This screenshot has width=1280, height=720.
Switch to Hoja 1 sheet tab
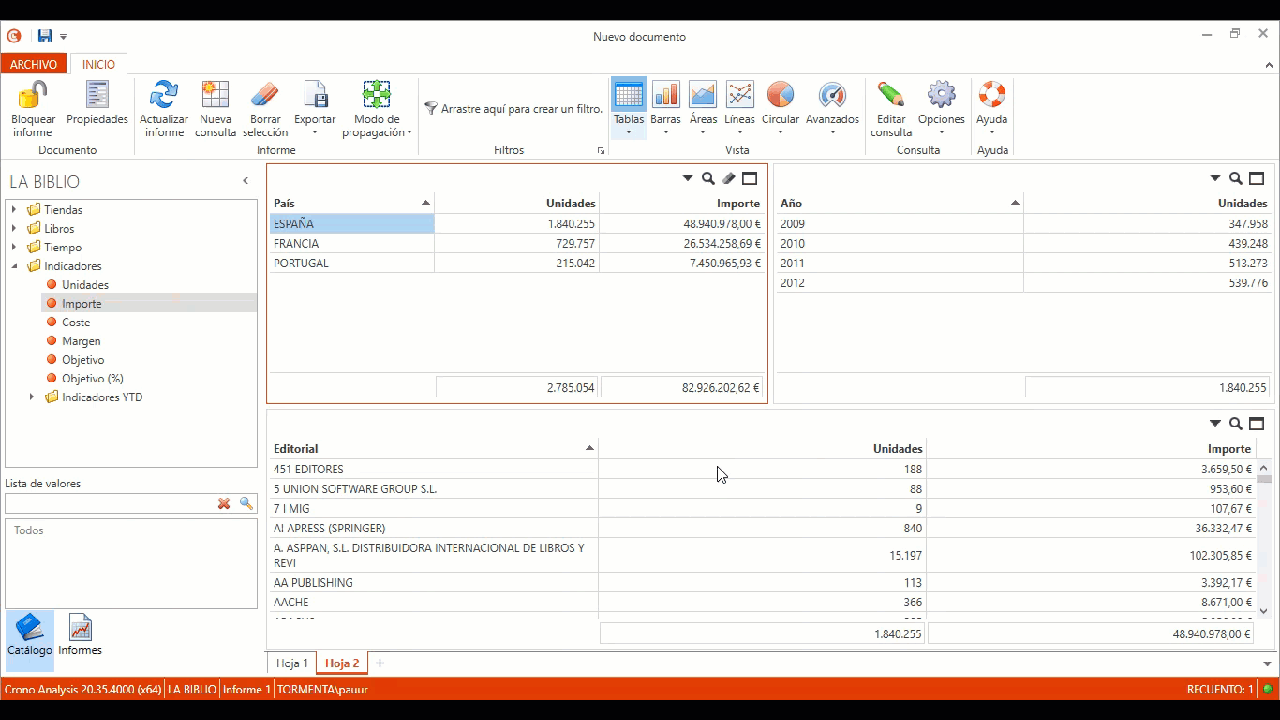tap(291, 663)
